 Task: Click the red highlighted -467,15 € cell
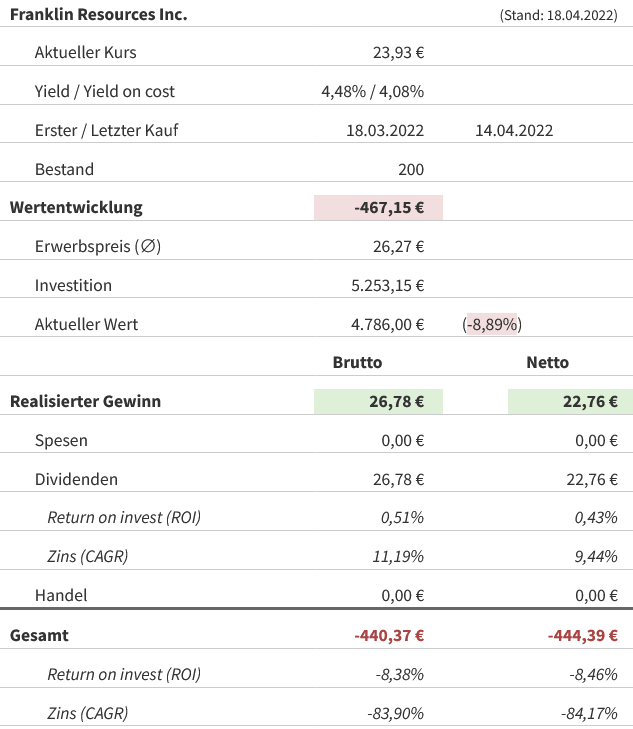point(378,208)
